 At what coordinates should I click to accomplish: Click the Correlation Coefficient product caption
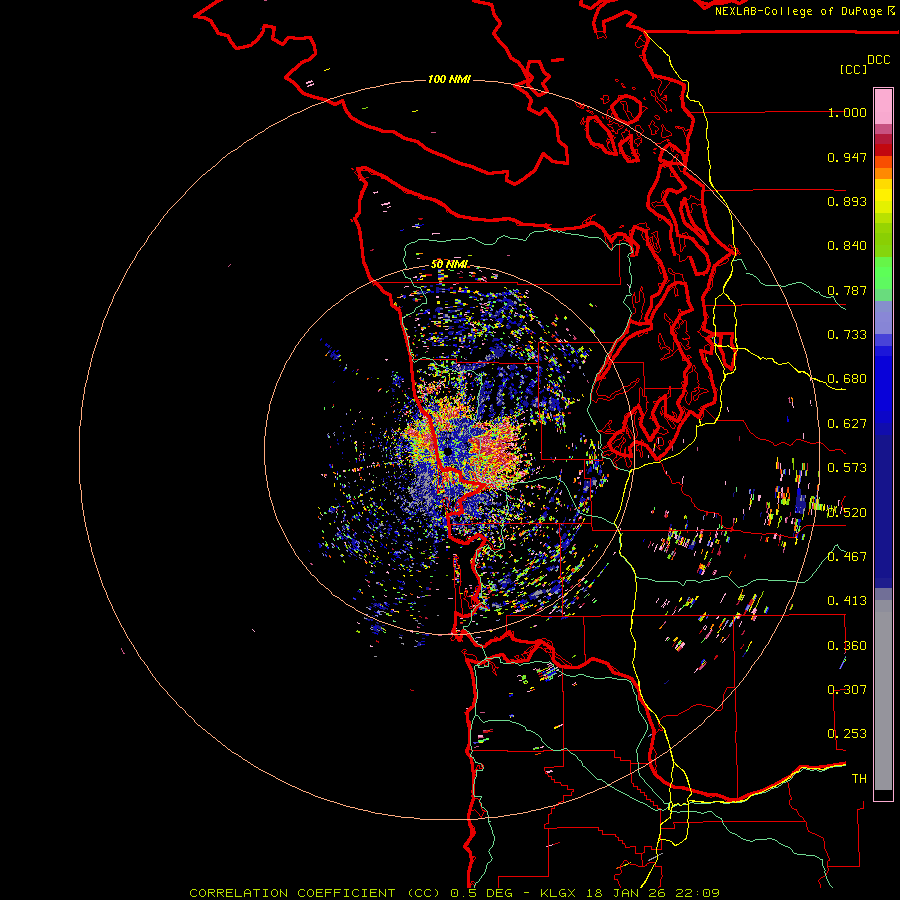[454, 893]
